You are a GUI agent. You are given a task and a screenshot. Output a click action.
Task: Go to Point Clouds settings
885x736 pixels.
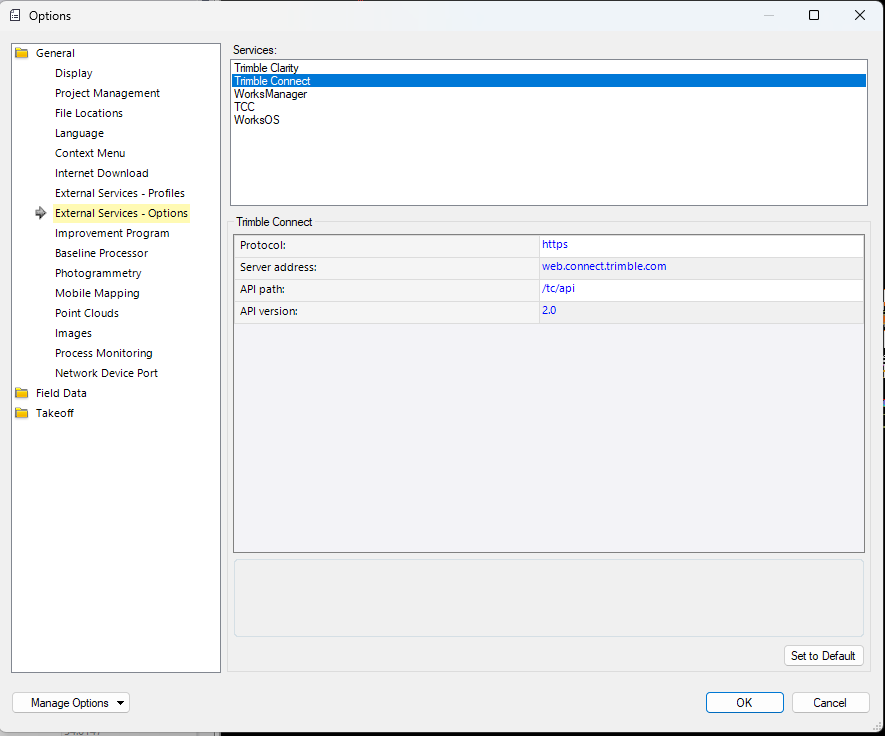point(87,313)
